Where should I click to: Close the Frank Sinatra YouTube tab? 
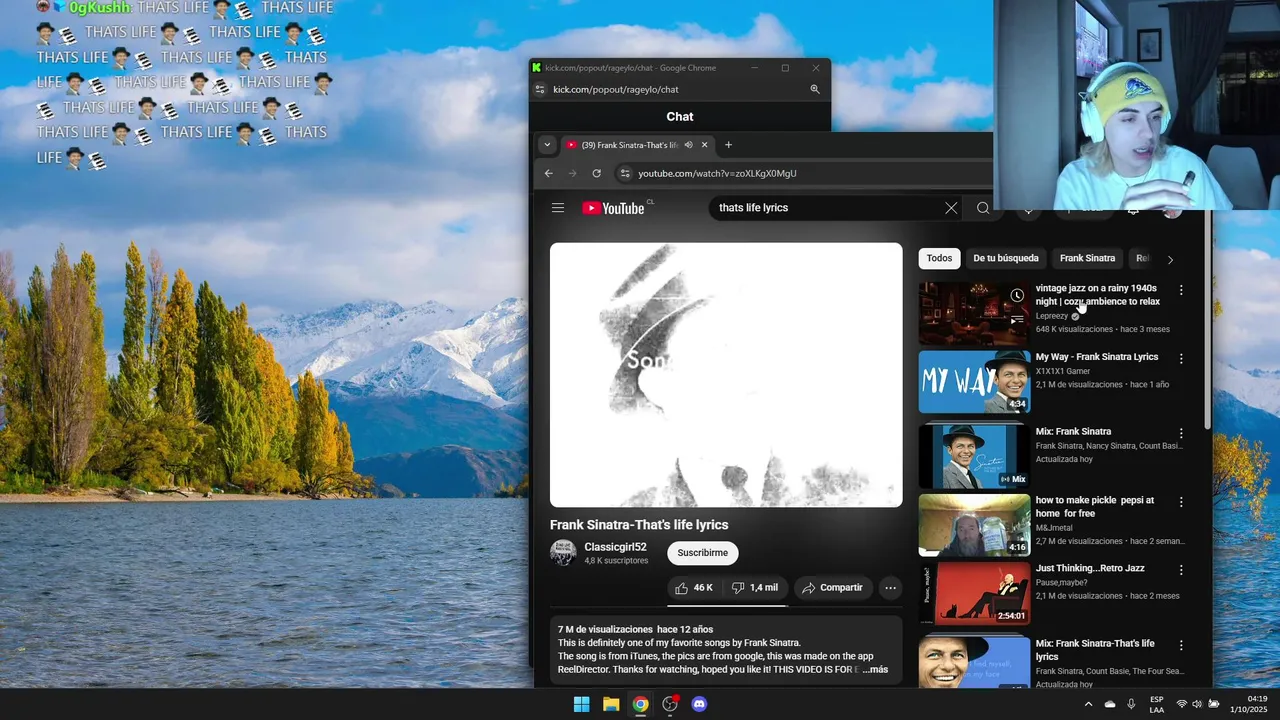pyautogui.click(x=704, y=145)
